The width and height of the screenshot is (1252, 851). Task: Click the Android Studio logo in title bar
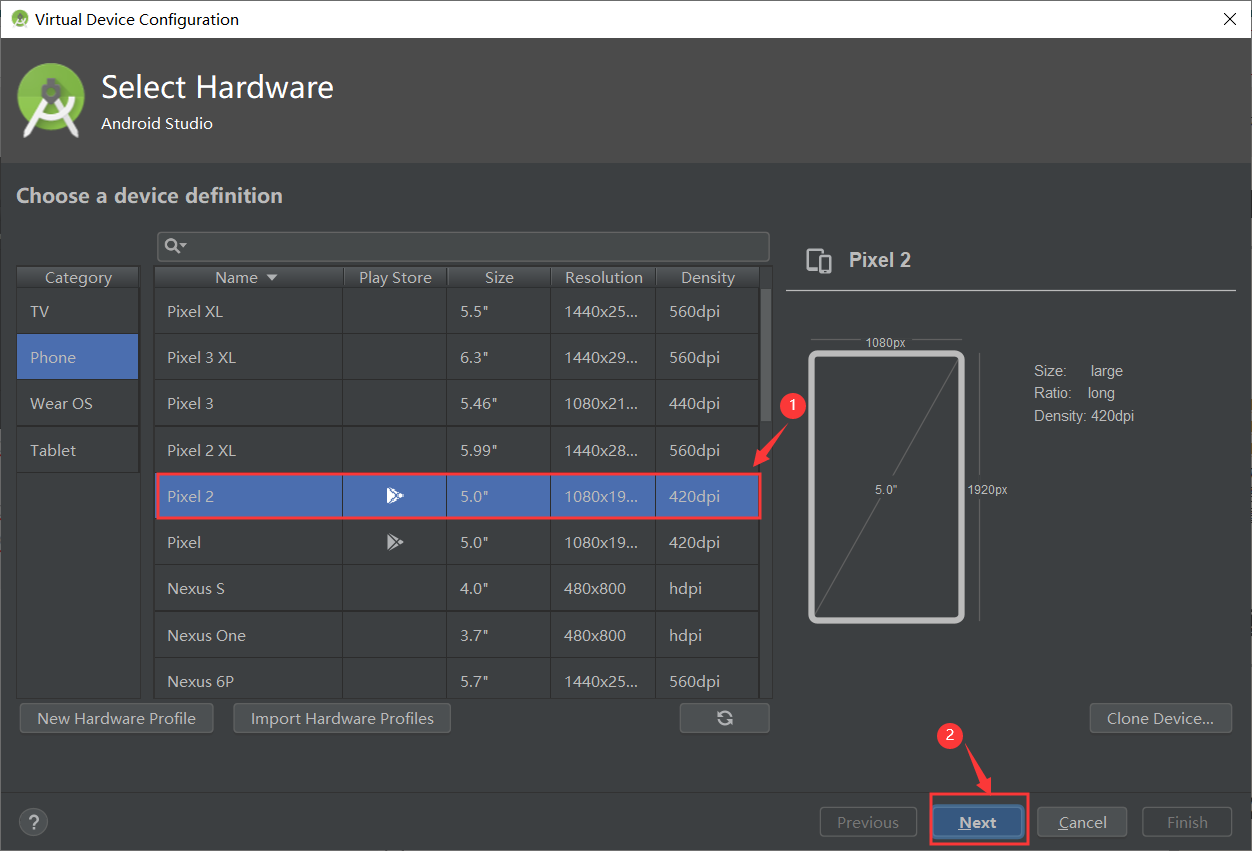point(20,18)
